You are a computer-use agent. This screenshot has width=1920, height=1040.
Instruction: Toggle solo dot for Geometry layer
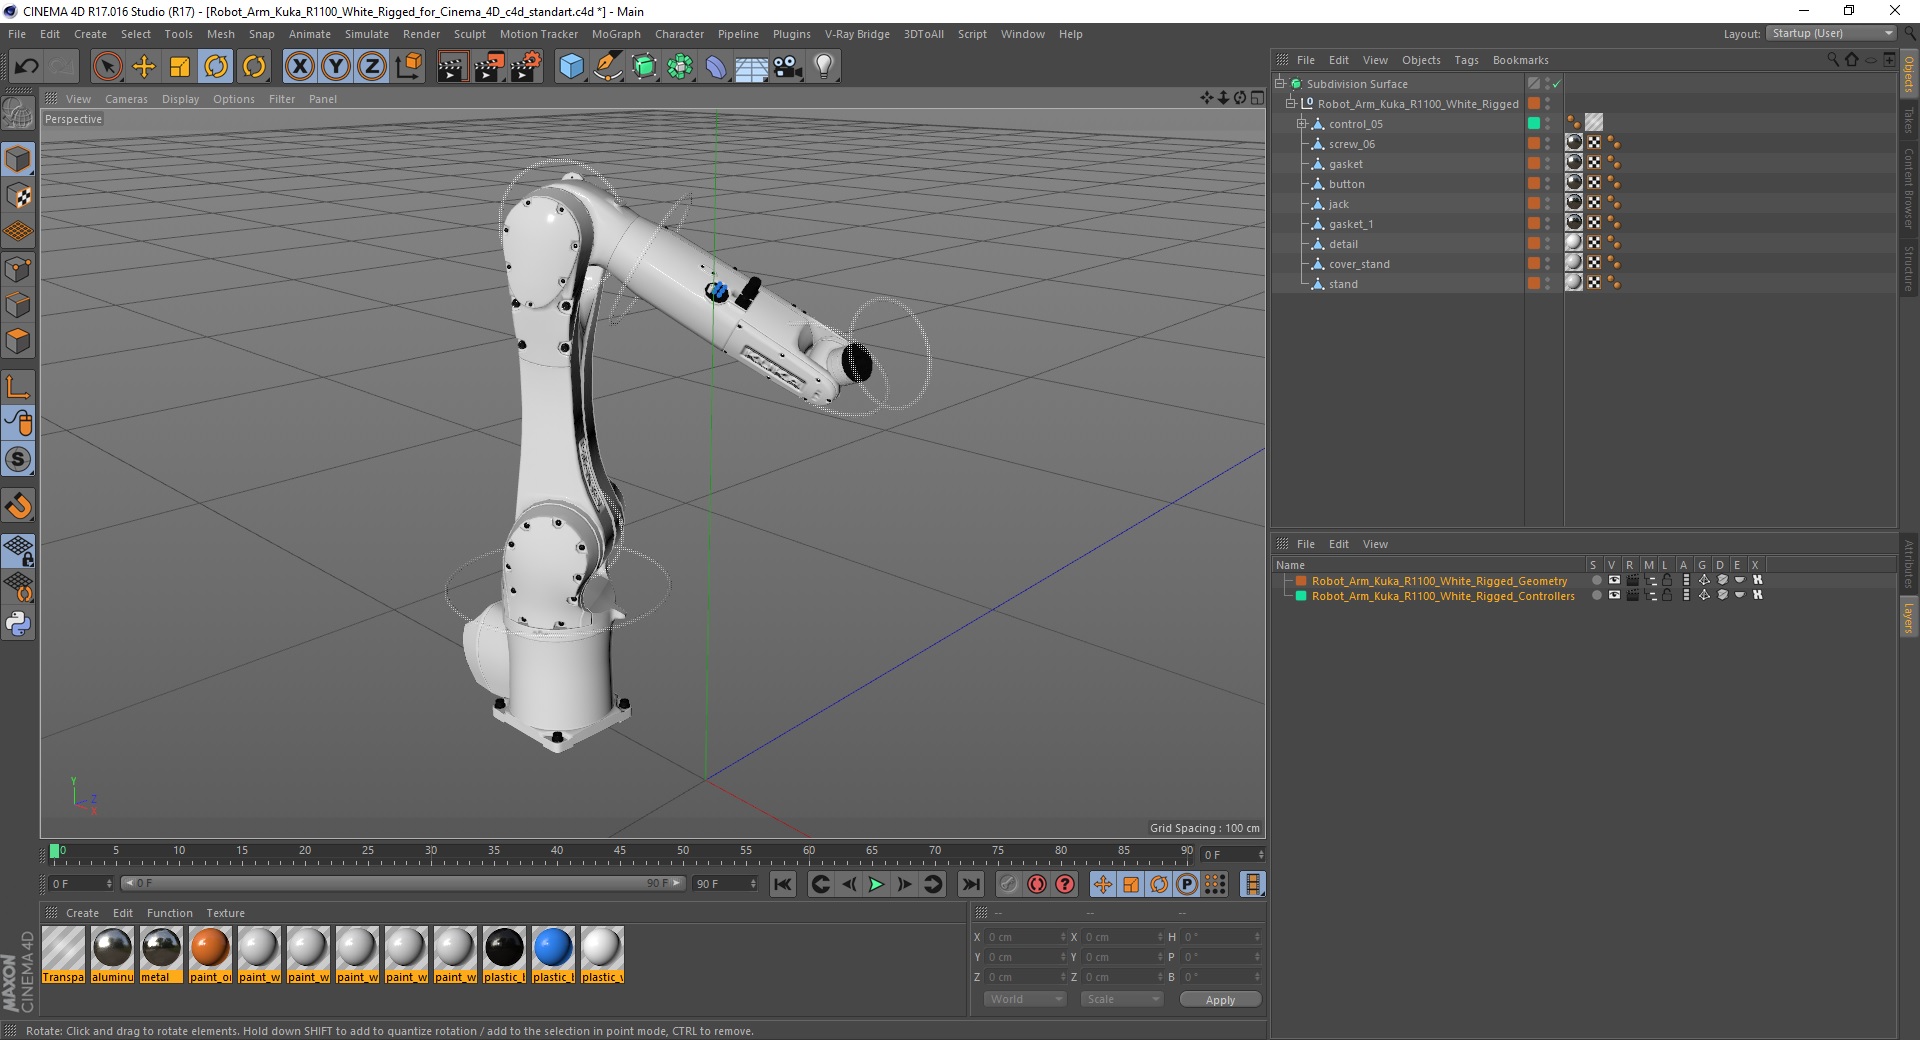(x=1596, y=580)
